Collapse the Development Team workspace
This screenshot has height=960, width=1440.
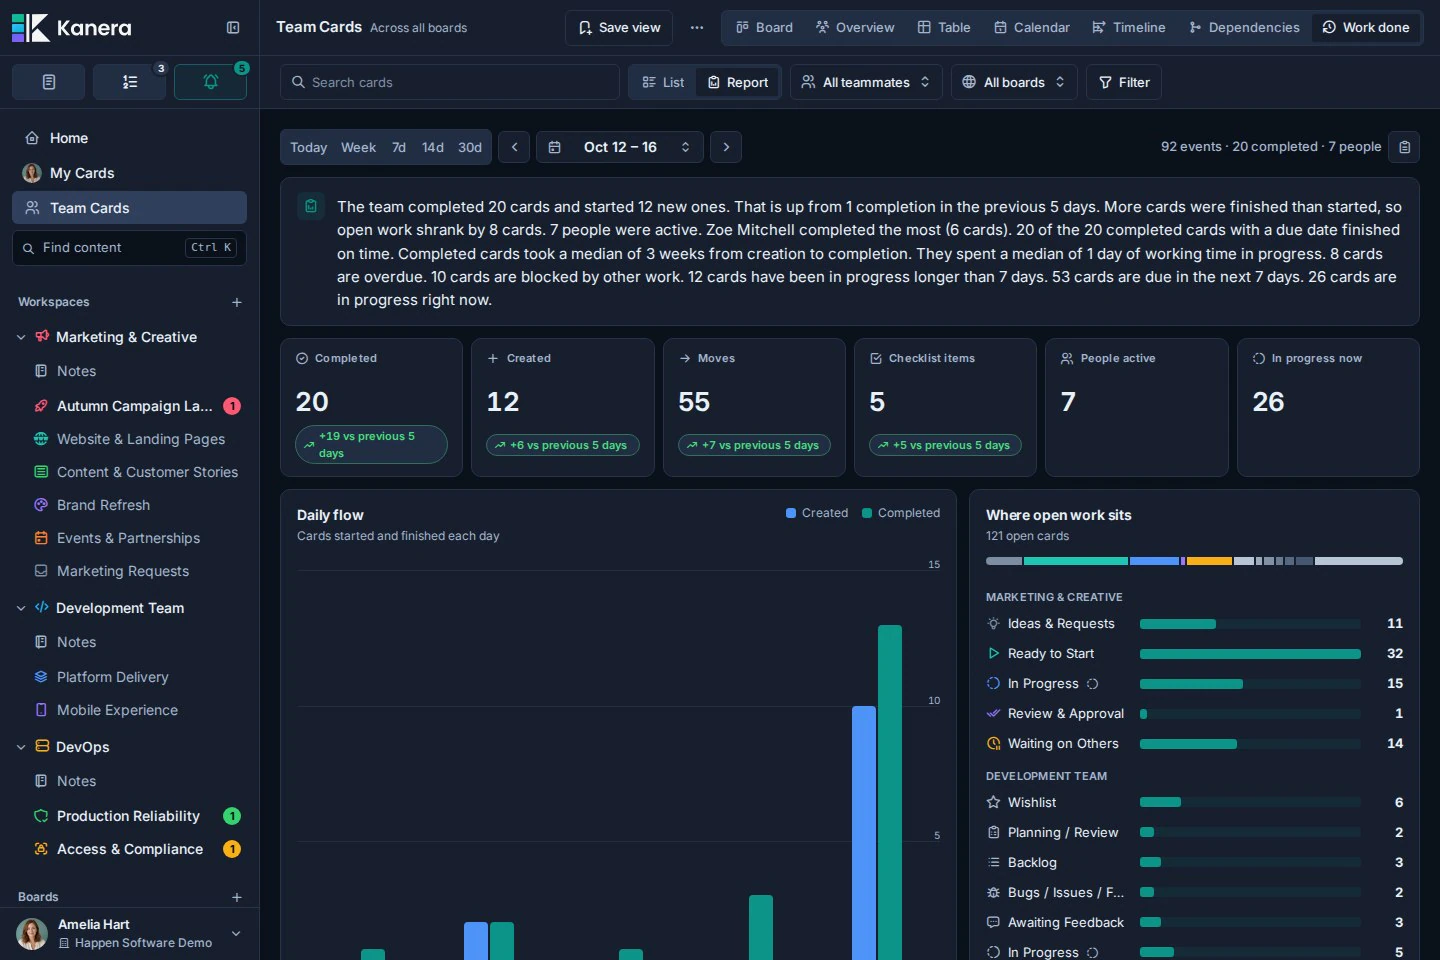click(21, 608)
